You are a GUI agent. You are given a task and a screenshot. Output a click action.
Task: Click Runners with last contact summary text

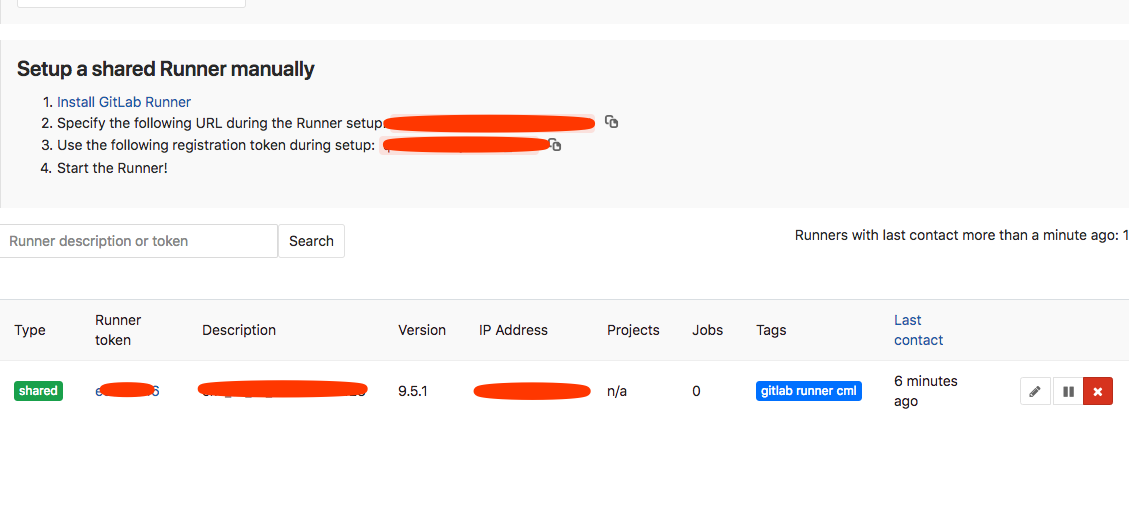pos(962,235)
